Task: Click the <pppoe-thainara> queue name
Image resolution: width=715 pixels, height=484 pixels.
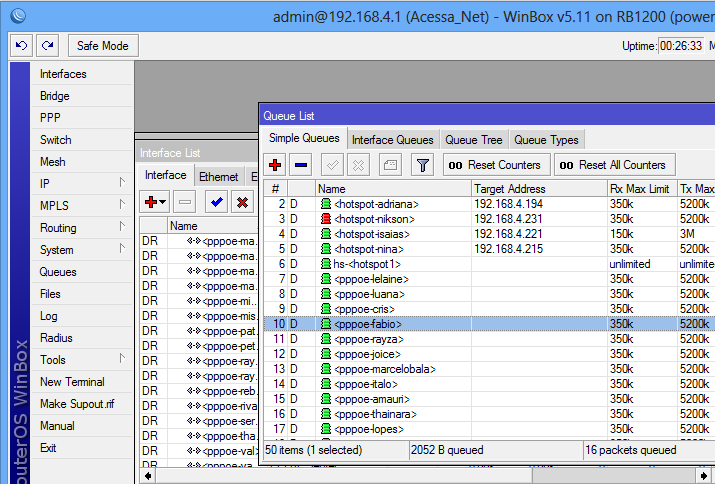Action: click(376, 414)
